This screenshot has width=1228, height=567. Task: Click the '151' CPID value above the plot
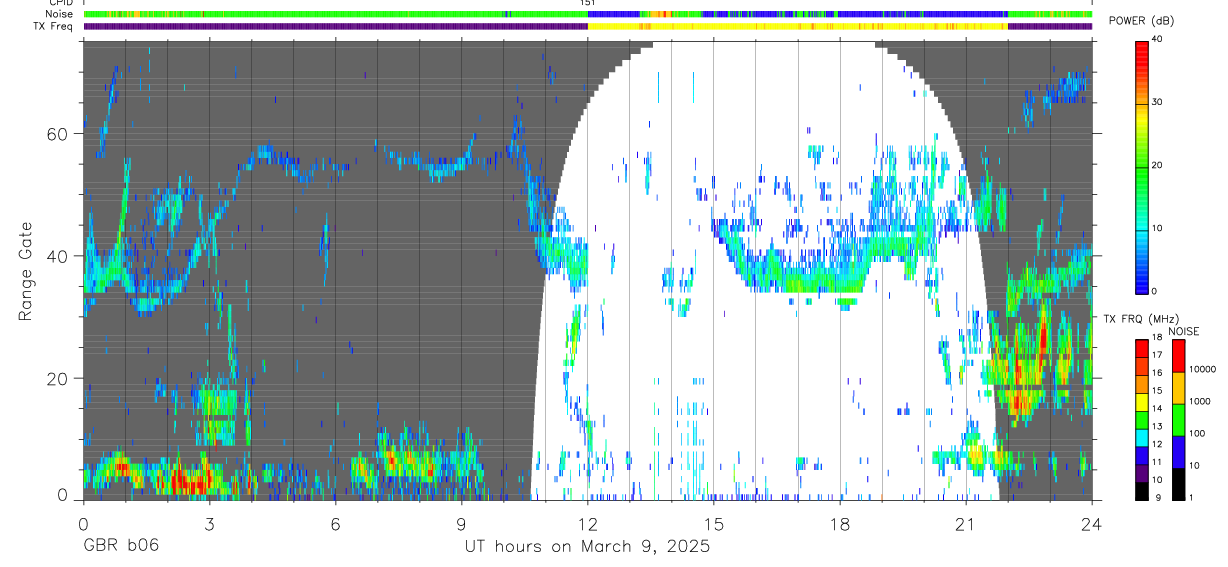pyautogui.click(x=588, y=3)
